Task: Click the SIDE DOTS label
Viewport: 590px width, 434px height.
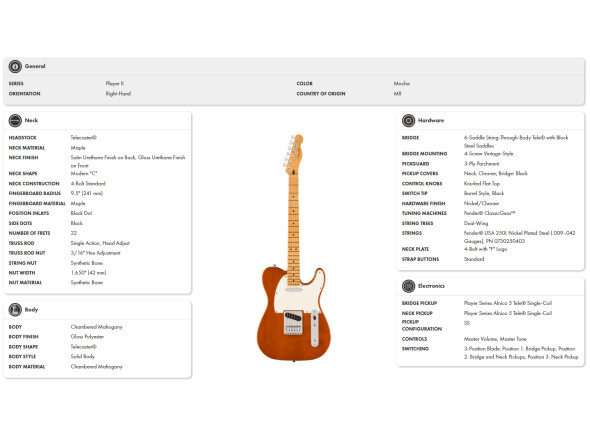Action: [x=20, y=224]
